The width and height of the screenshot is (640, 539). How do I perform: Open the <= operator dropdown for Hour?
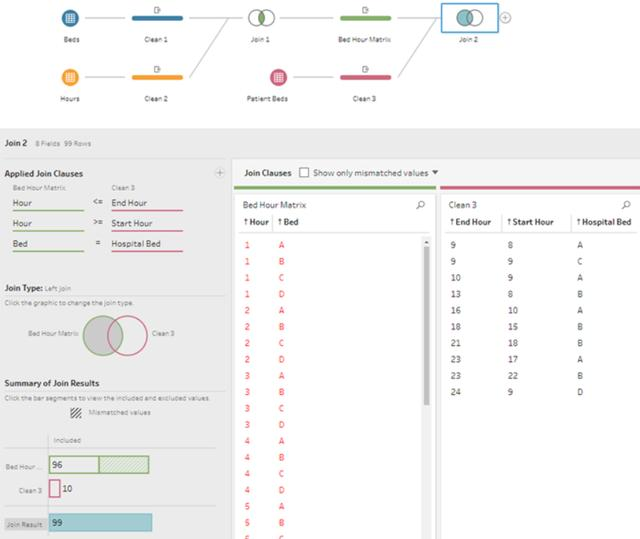[x=98, y=202]
